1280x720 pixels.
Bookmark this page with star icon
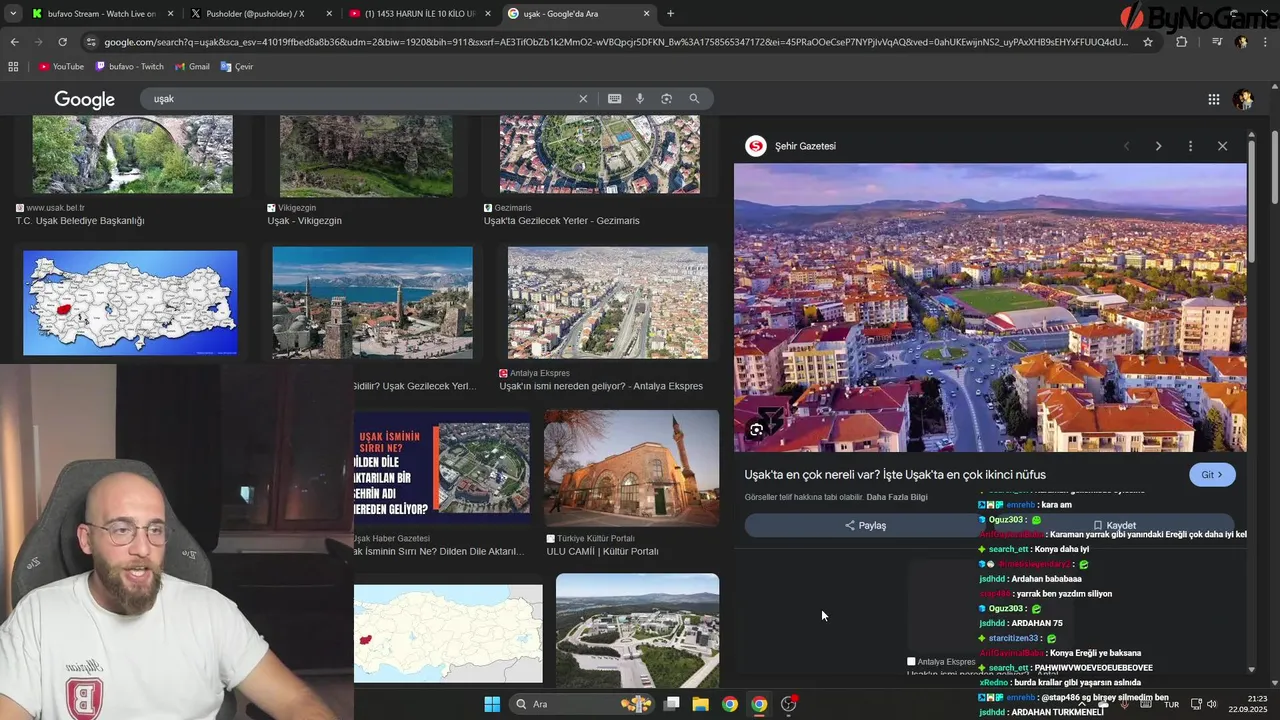tap(1148, 42)
